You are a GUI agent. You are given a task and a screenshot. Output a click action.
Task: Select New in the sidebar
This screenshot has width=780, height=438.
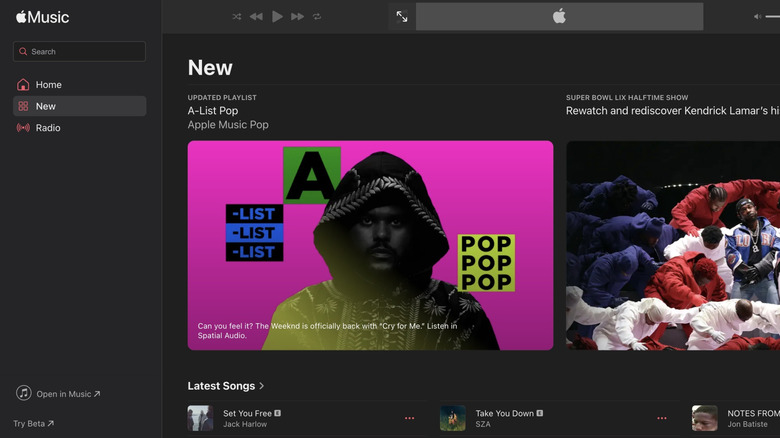[46, 106]
